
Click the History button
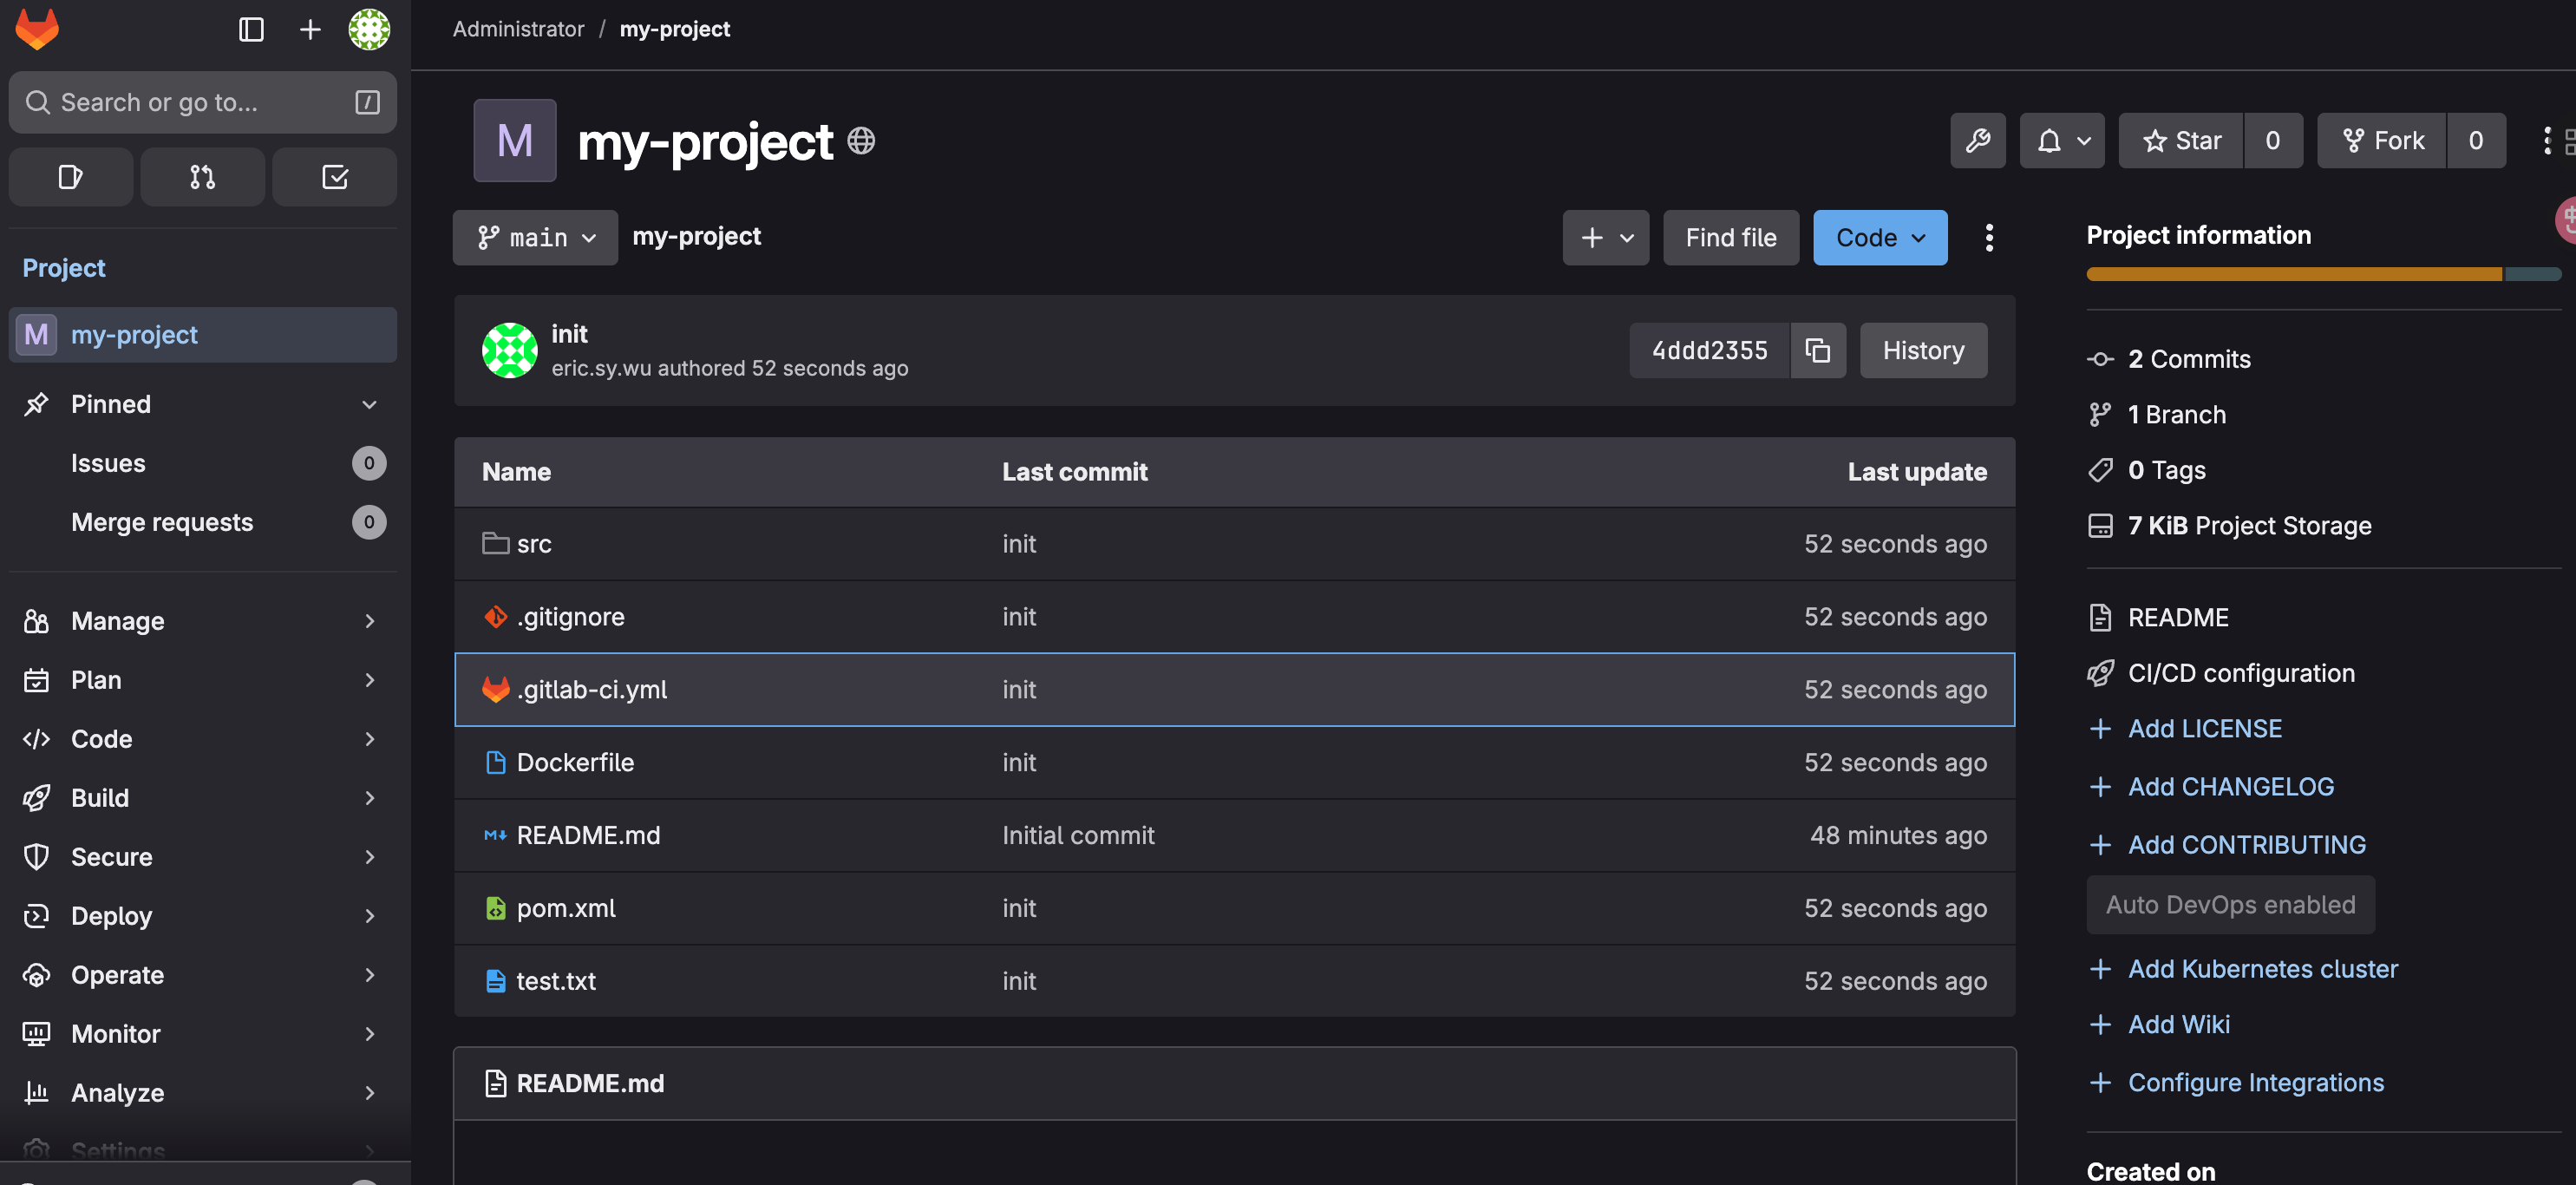coord(1922,350)
